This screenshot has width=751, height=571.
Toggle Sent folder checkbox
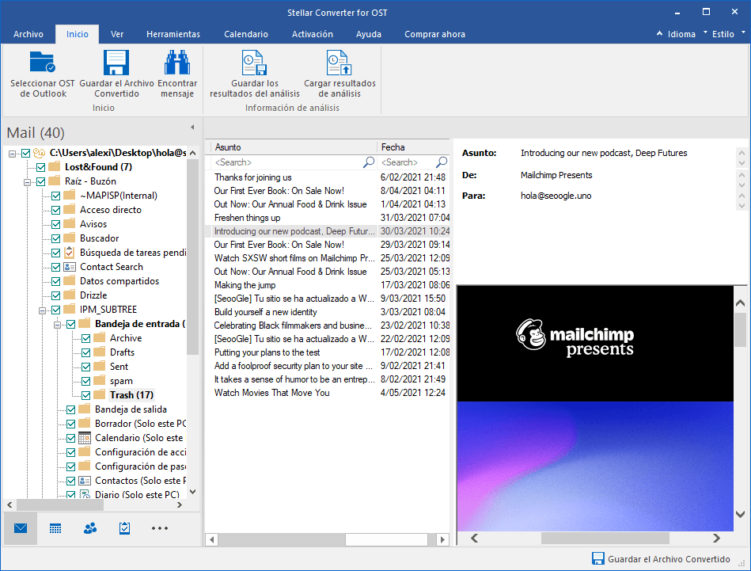86,367
